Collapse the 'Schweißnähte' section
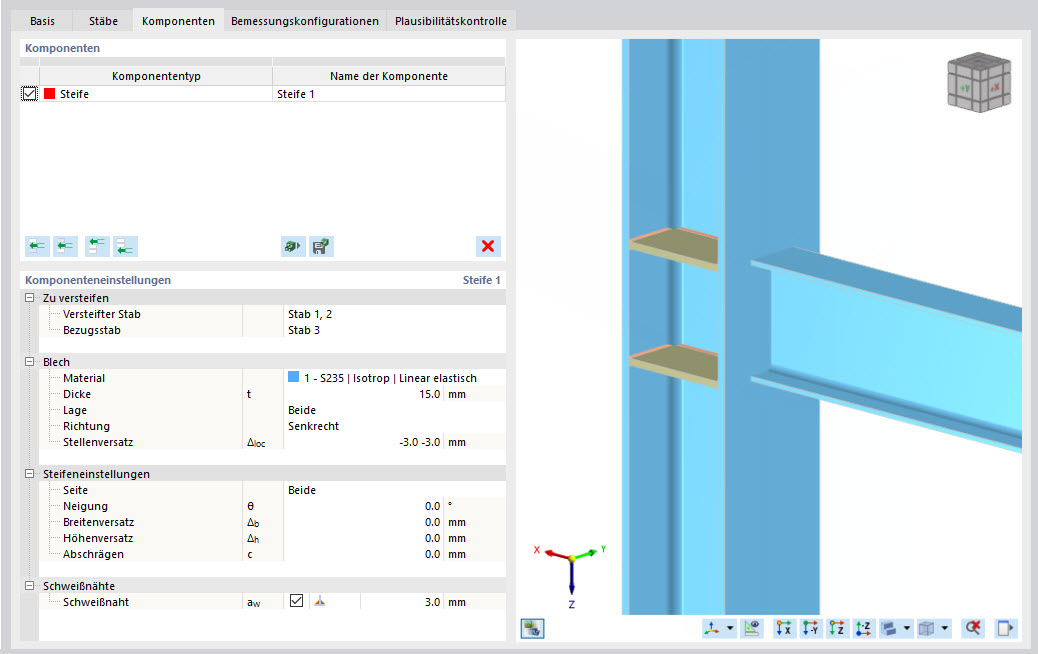Screen dimensions: 1038x654 pos(29,586)
